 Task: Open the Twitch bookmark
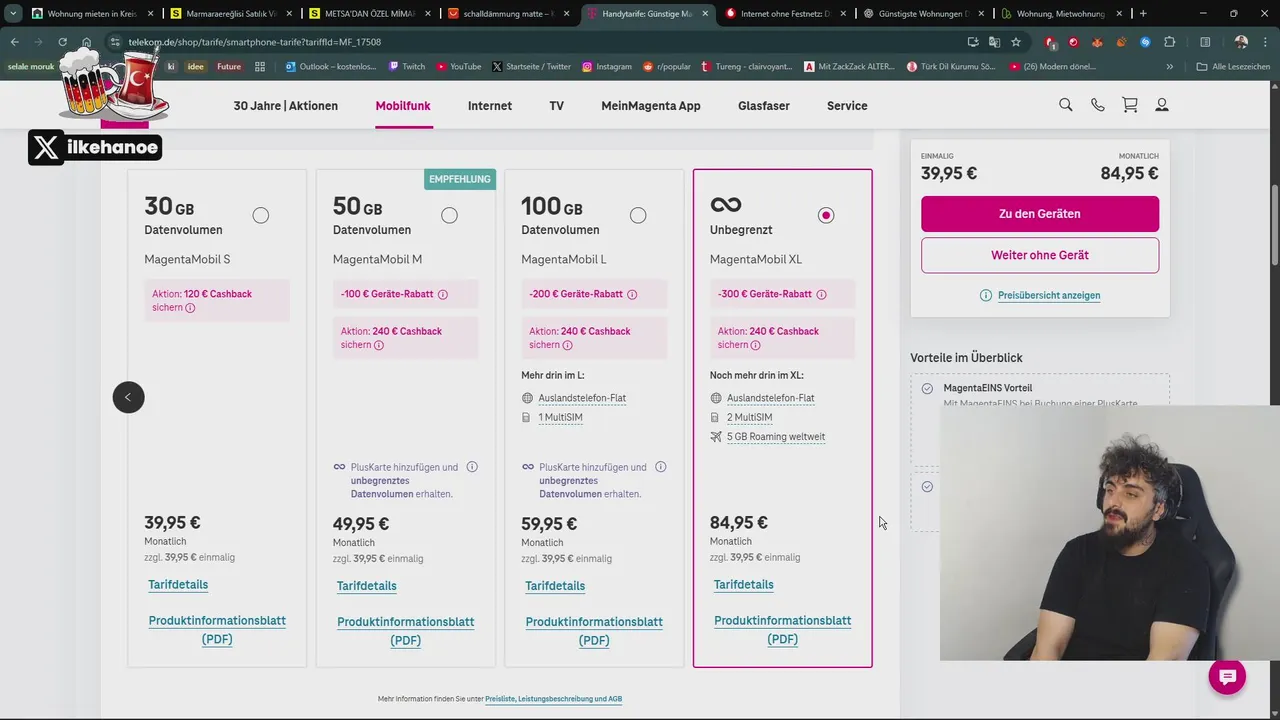click(x=406, y=66)
